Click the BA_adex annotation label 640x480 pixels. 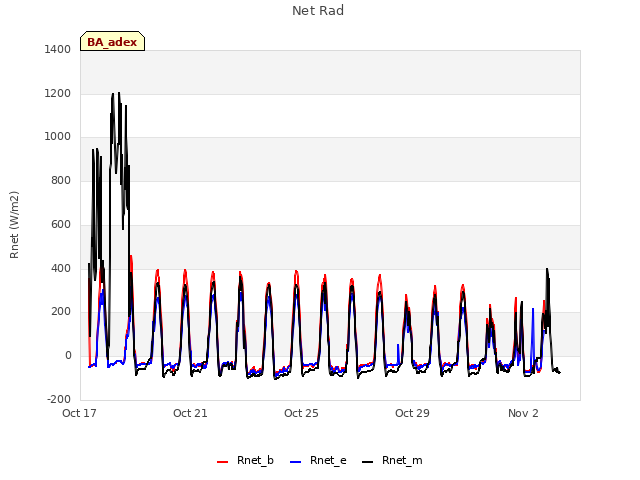coord(112,41)
